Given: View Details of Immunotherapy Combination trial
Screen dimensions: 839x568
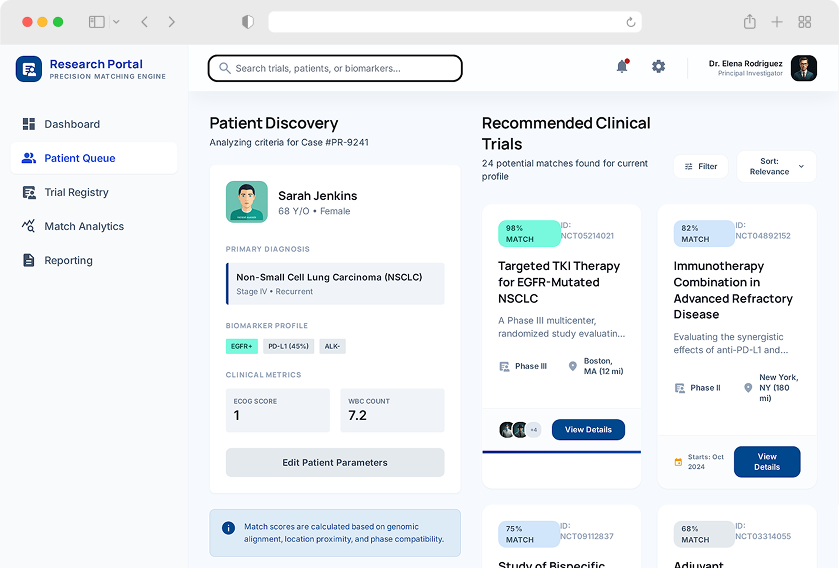Looking at the screenshot, I should click(767, 462).
